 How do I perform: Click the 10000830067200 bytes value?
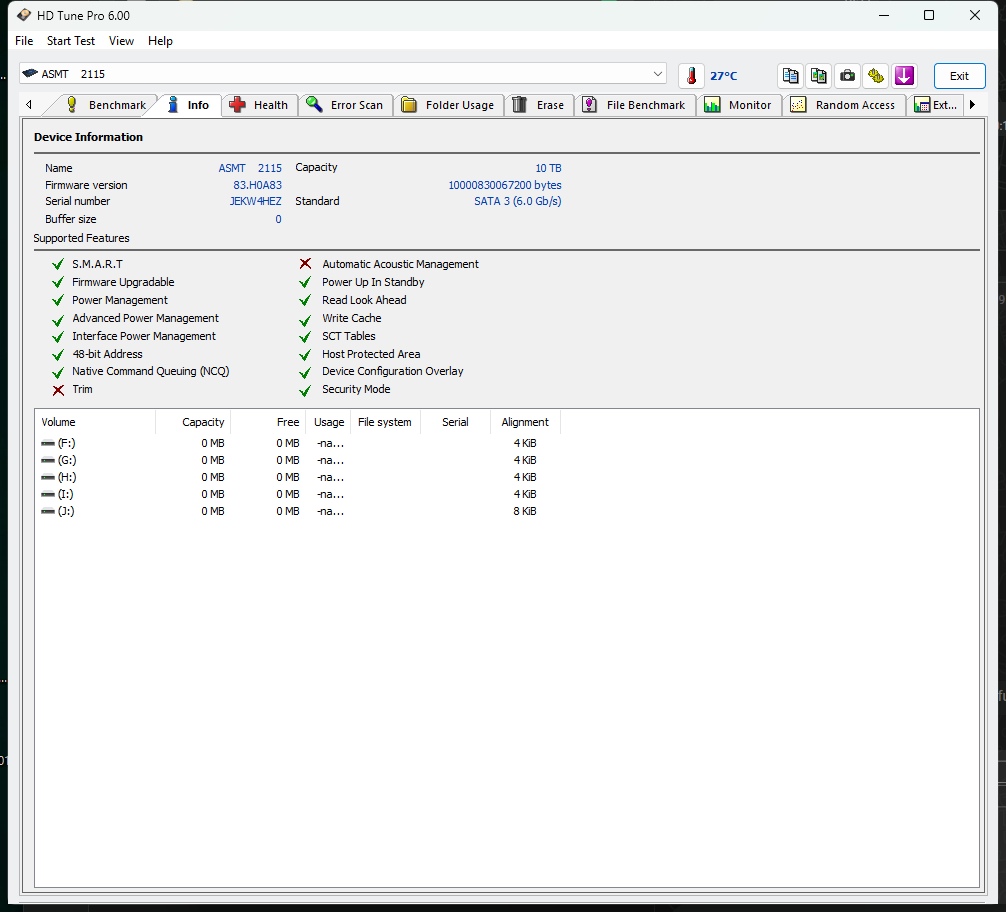click(x=505, y=185)
